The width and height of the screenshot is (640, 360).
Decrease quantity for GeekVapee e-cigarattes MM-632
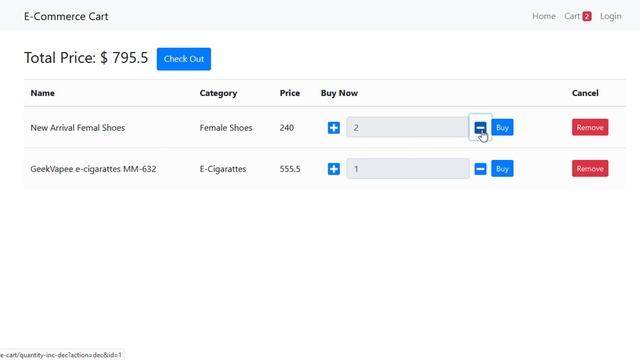pos(480,169)
